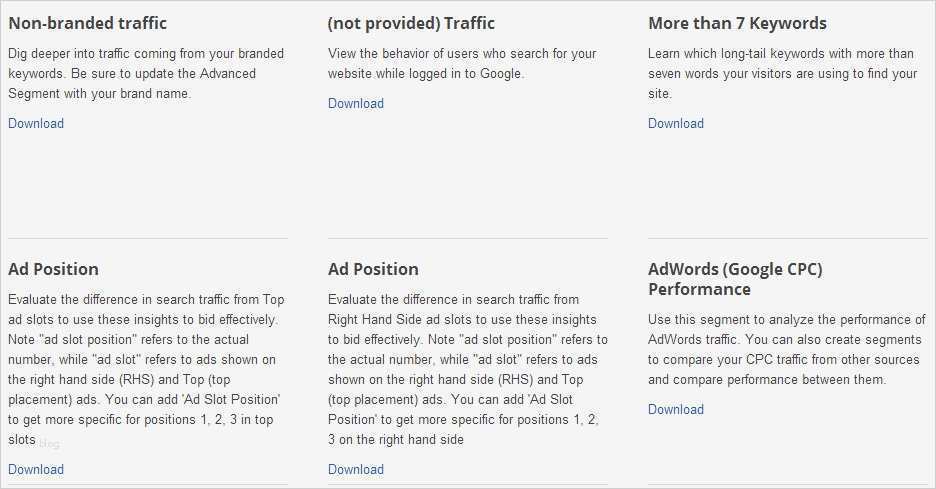Click the (not provided) Traffic heading

(411, 23)
